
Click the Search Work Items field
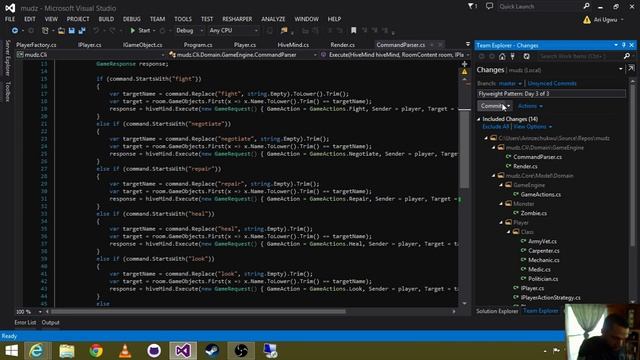pyautogui.click(x=580, y=56)
